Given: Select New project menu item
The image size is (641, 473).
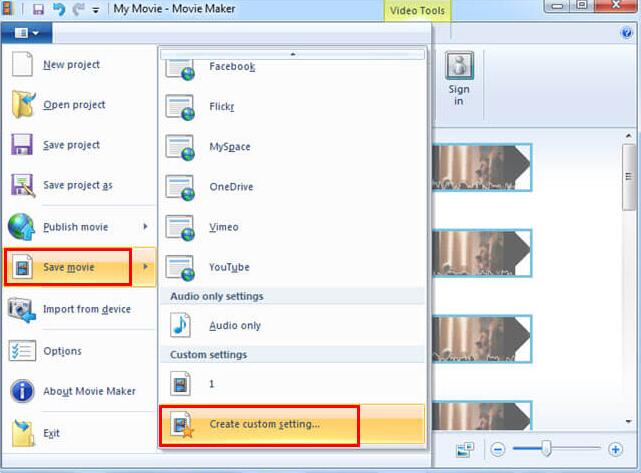Looking at the screenshot, I should [x=80, y=64].
